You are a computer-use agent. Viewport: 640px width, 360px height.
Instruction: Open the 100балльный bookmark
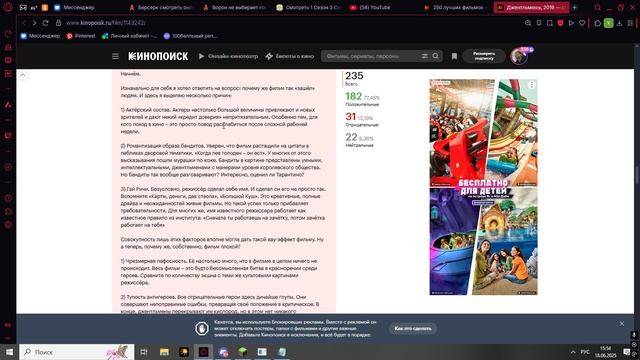(190, 36)
